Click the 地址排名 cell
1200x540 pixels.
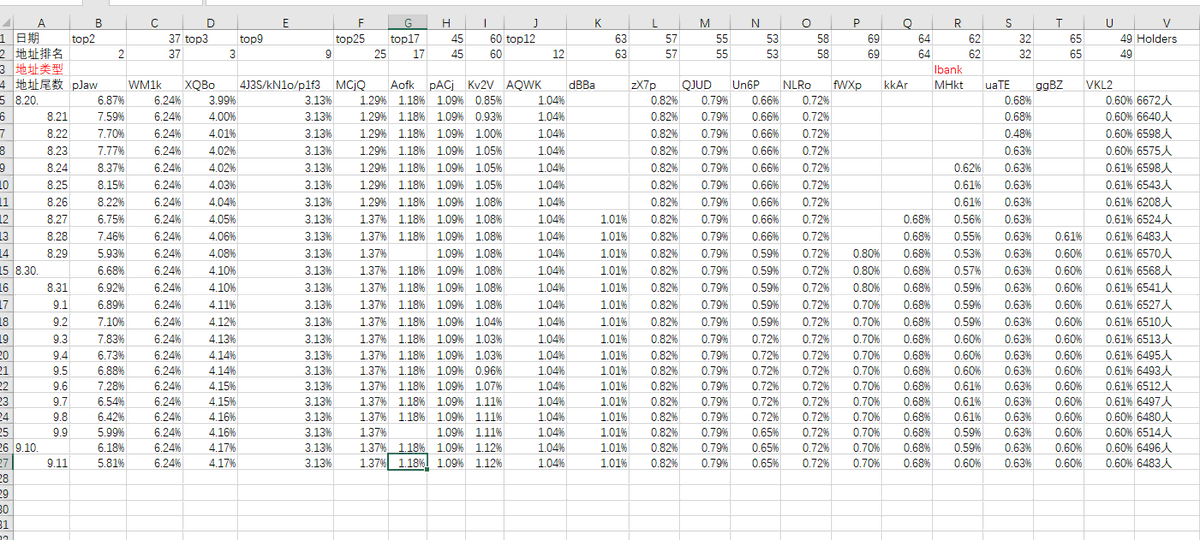click(41, 54)
